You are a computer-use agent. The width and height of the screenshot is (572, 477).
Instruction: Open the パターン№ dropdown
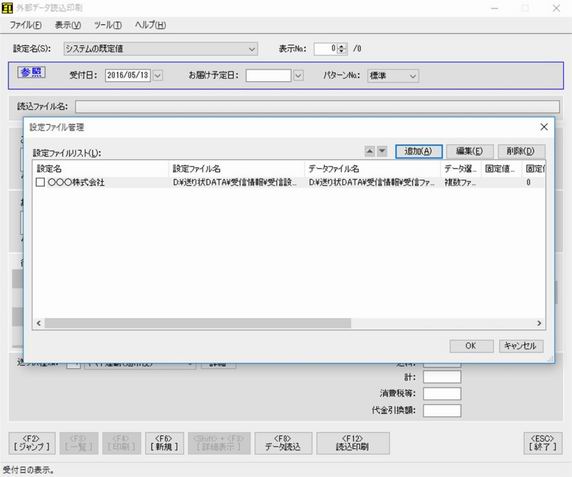point(413,76)
